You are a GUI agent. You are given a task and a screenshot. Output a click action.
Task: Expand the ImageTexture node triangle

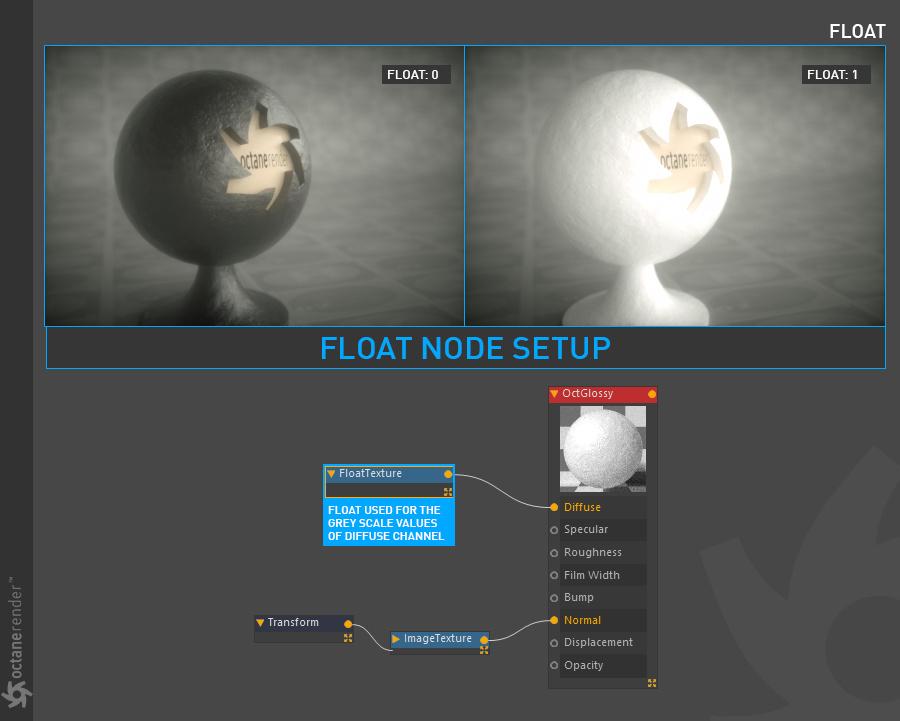point(395,638)
